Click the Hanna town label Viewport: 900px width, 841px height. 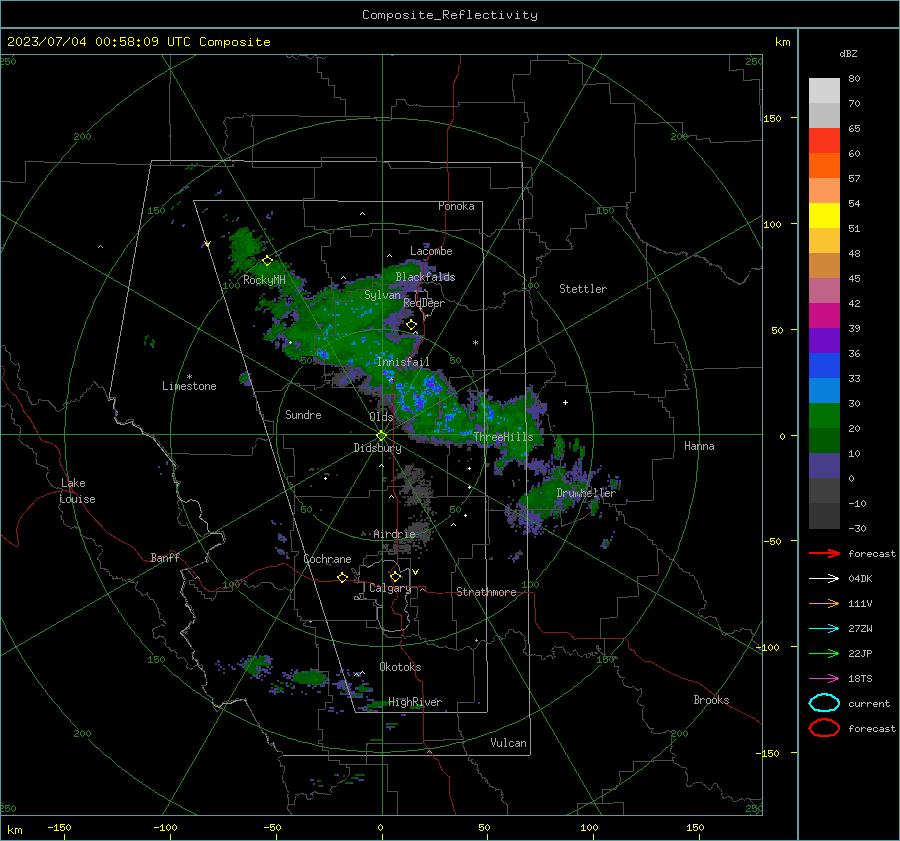699,446
